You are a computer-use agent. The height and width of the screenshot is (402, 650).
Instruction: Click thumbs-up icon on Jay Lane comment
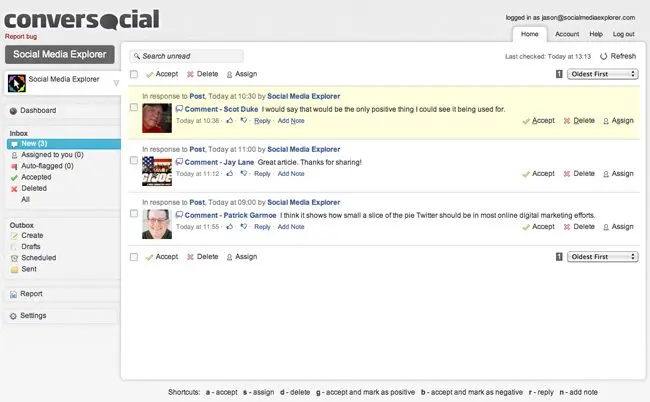tap(230, 174)
